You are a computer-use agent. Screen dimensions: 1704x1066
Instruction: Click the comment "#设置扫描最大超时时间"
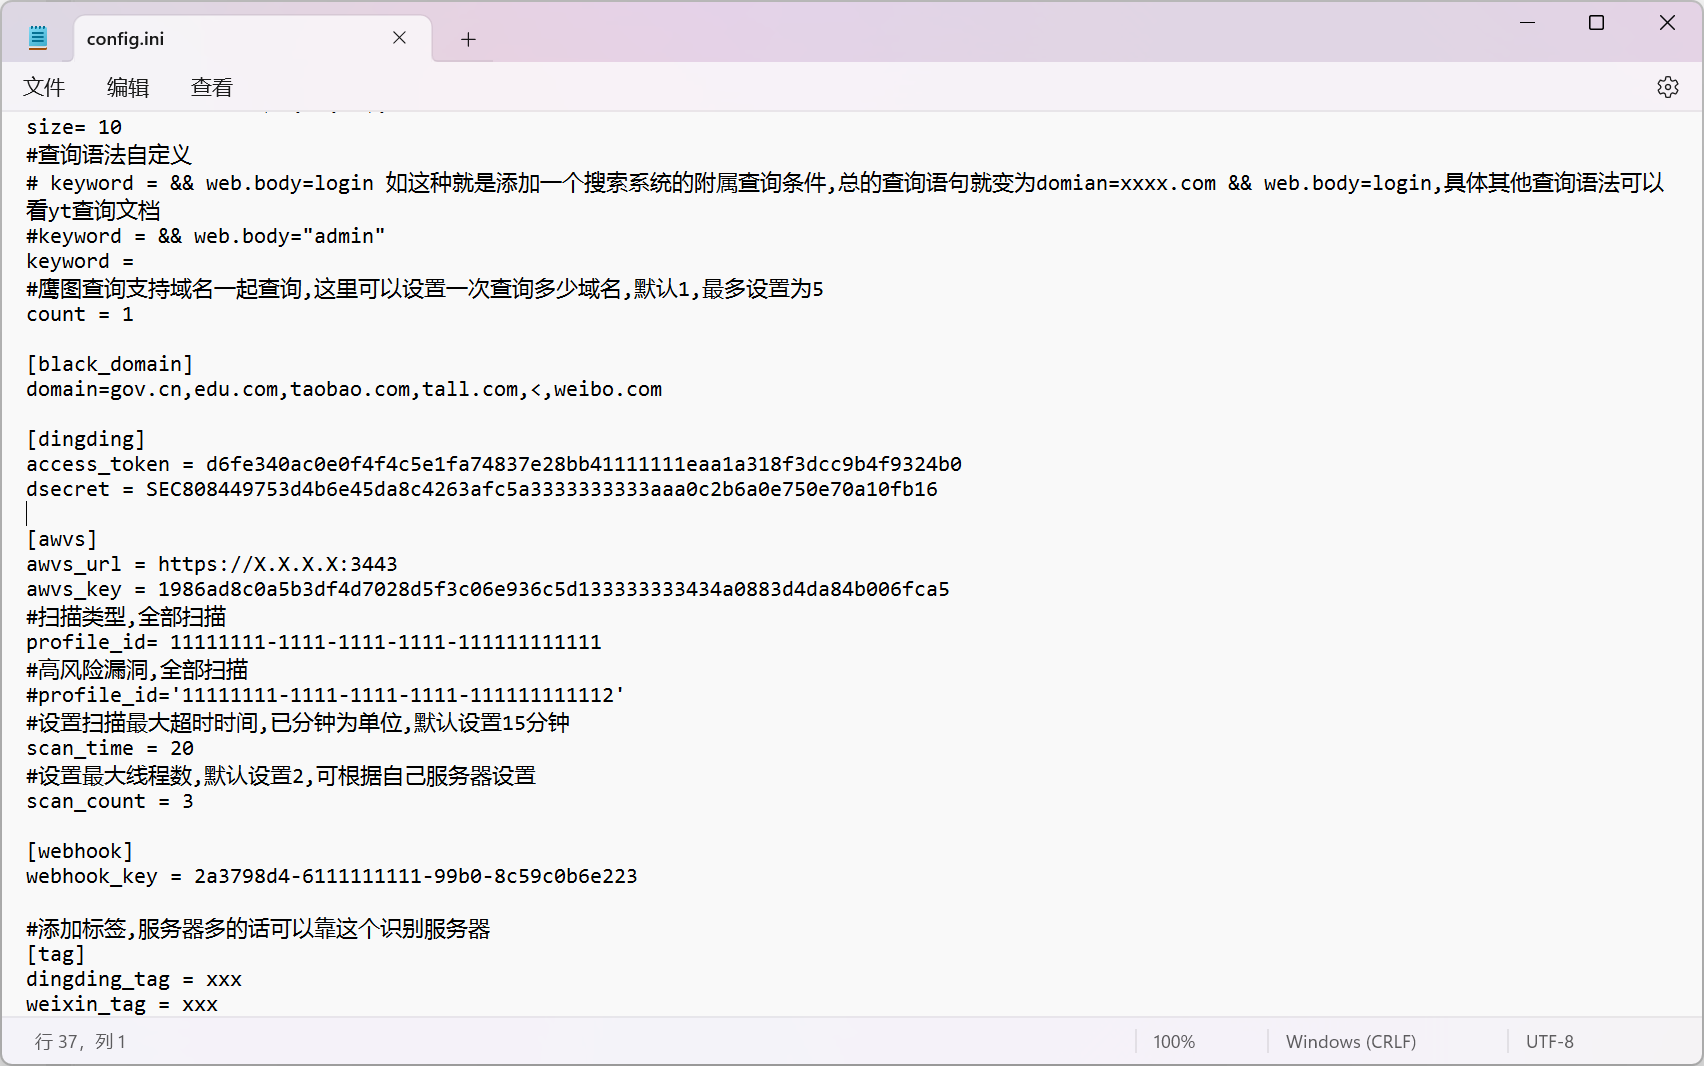point(298,723)
